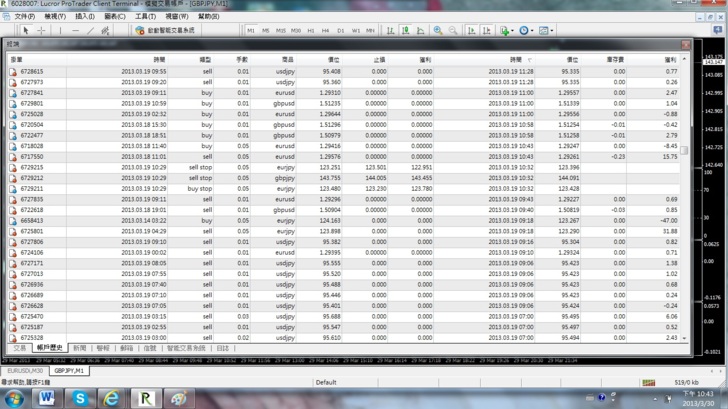Toggle the M1 timeframe button
The image size is (728, 409).
click(x=251, y=31)
